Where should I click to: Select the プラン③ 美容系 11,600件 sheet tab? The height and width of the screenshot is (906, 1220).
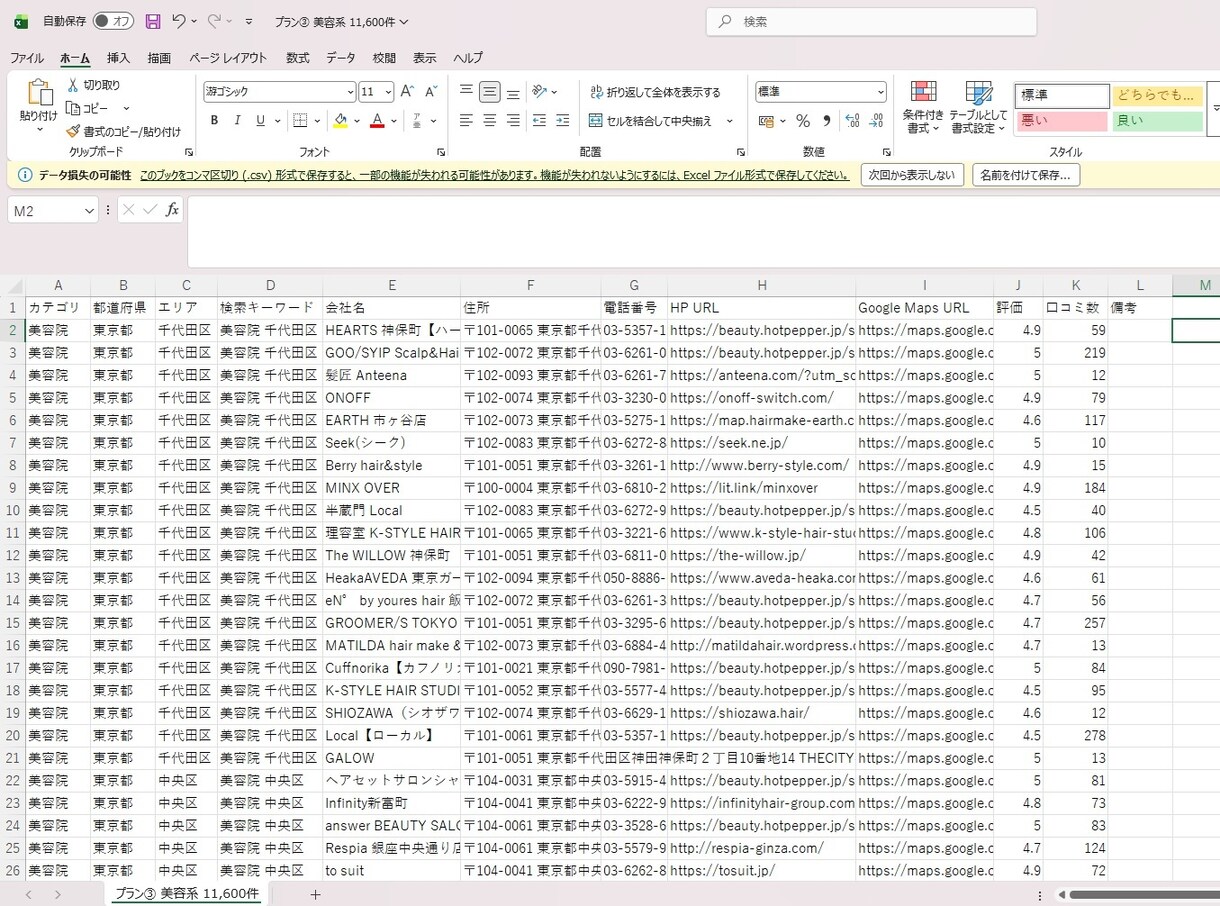click(186, 893)
